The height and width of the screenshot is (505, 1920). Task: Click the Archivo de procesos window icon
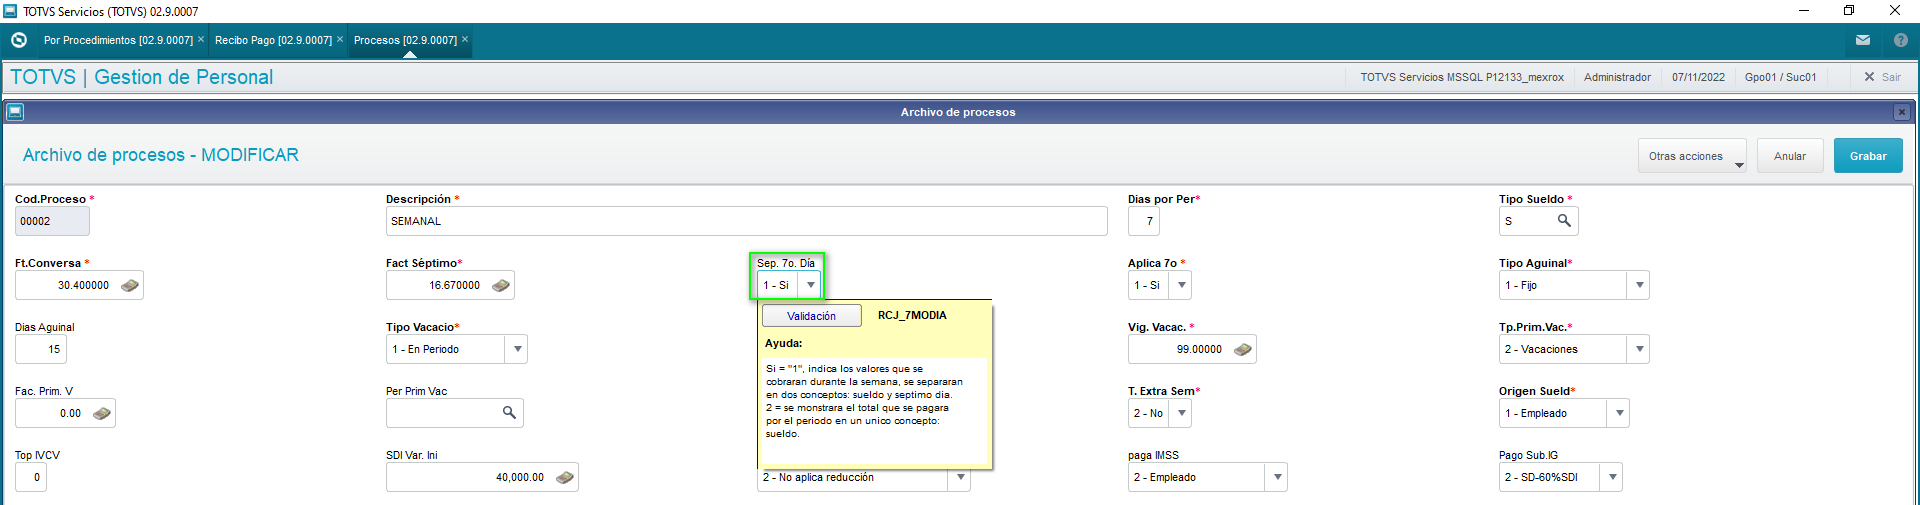point(14,112)
